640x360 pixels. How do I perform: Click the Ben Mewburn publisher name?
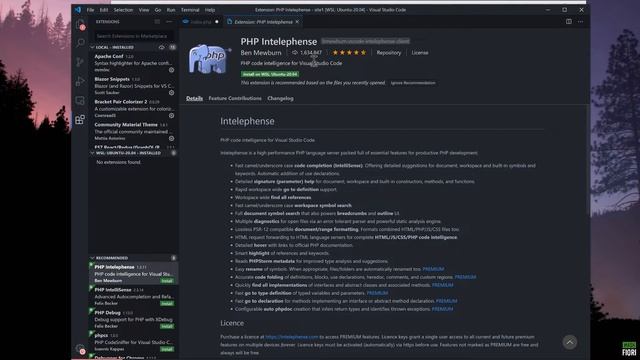click(x=261, y=53)
